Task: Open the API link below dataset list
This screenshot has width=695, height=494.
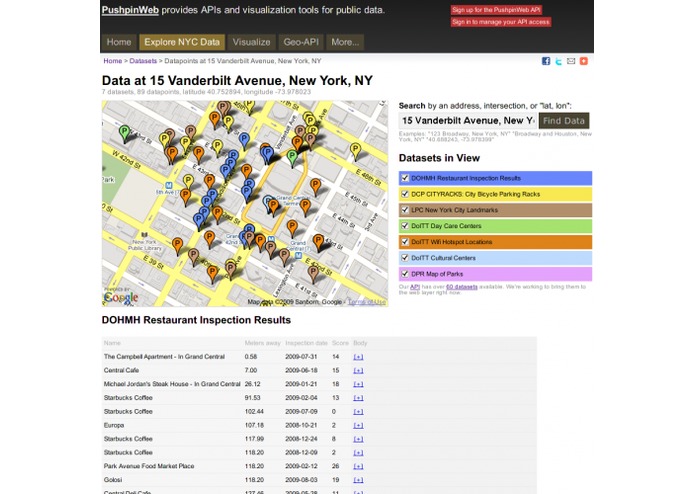Action: pos(415,287)
